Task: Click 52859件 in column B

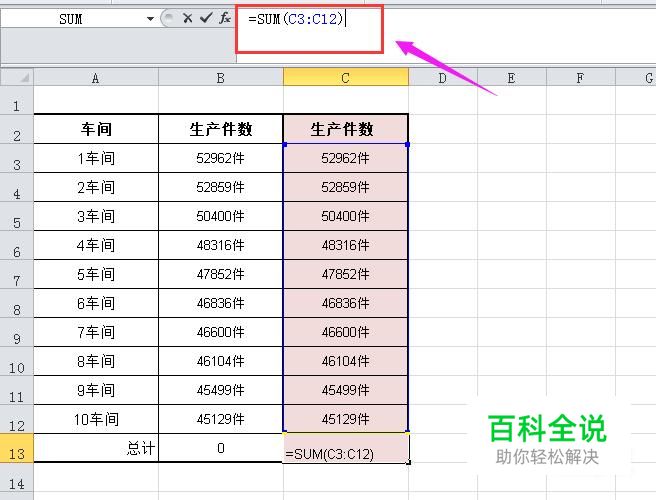Action: tap(221, 187)
